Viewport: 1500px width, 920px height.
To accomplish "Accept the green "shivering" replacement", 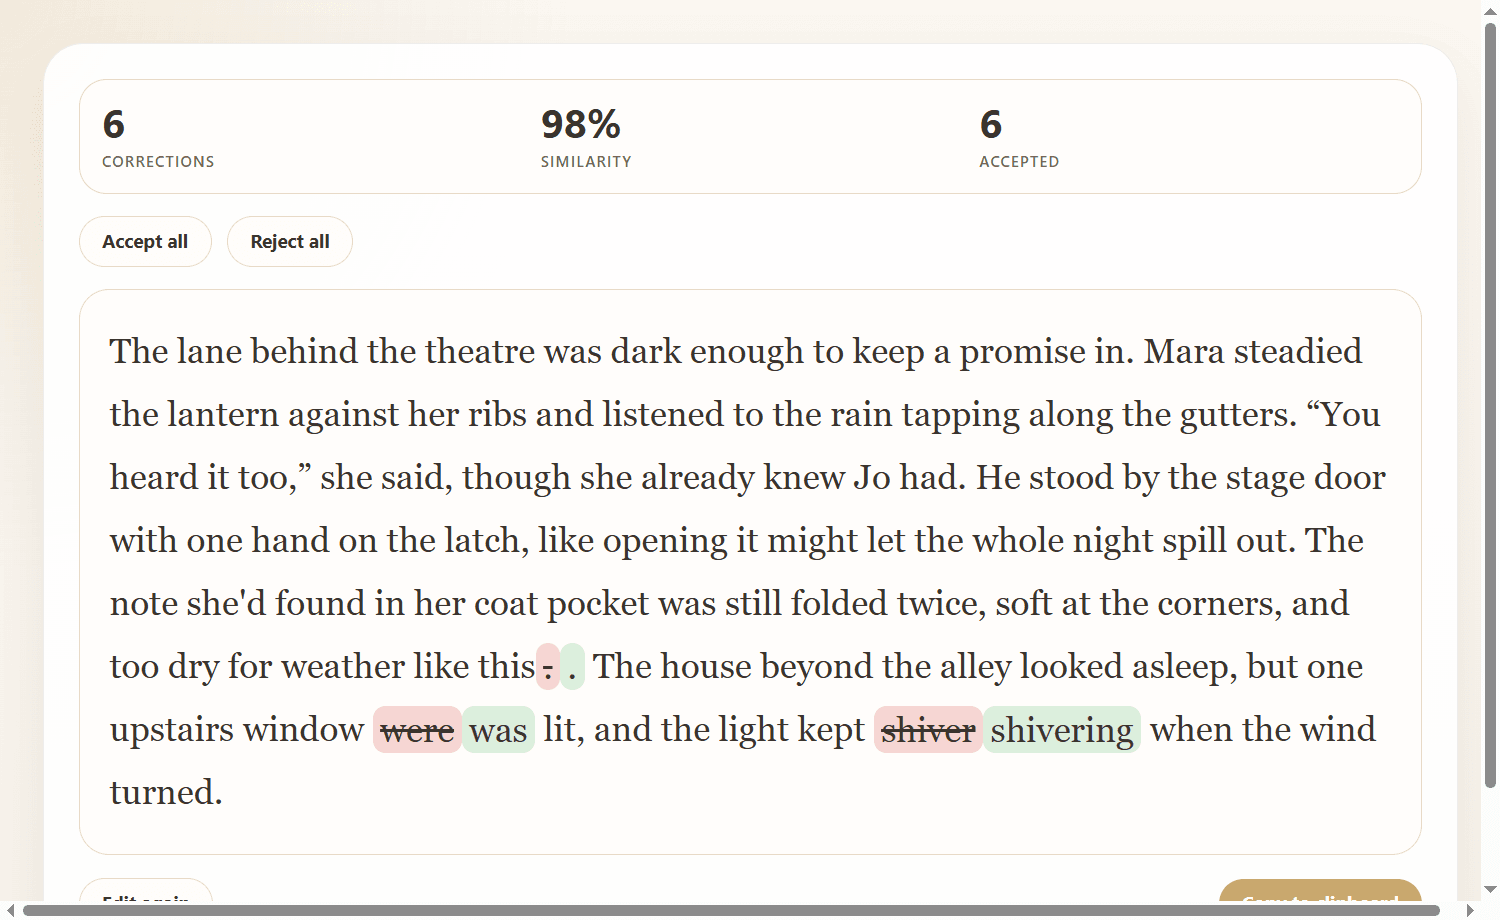I will coord(1062,729).
